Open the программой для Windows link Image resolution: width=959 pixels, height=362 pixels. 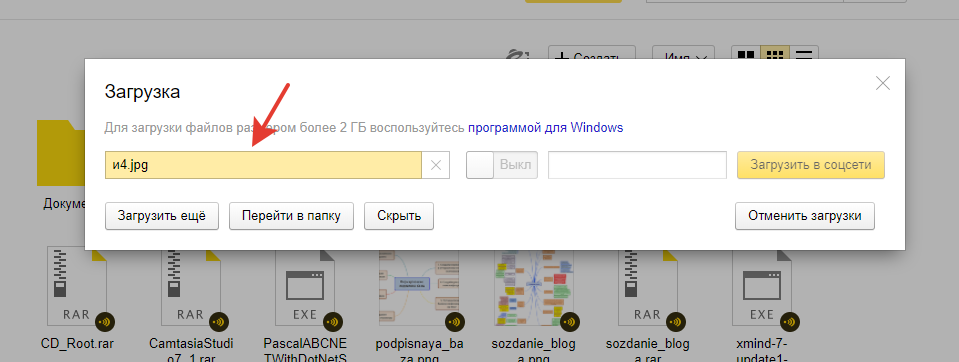546,128
